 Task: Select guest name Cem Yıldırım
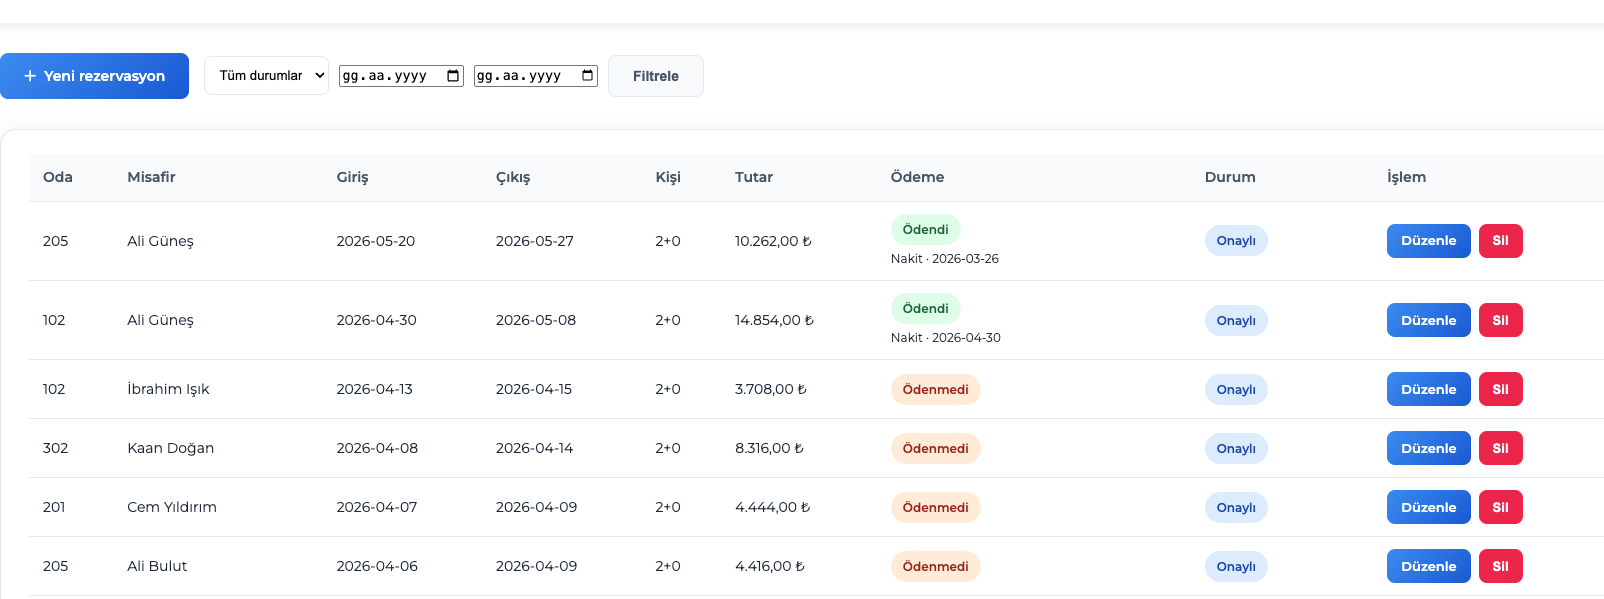point(171,507)
